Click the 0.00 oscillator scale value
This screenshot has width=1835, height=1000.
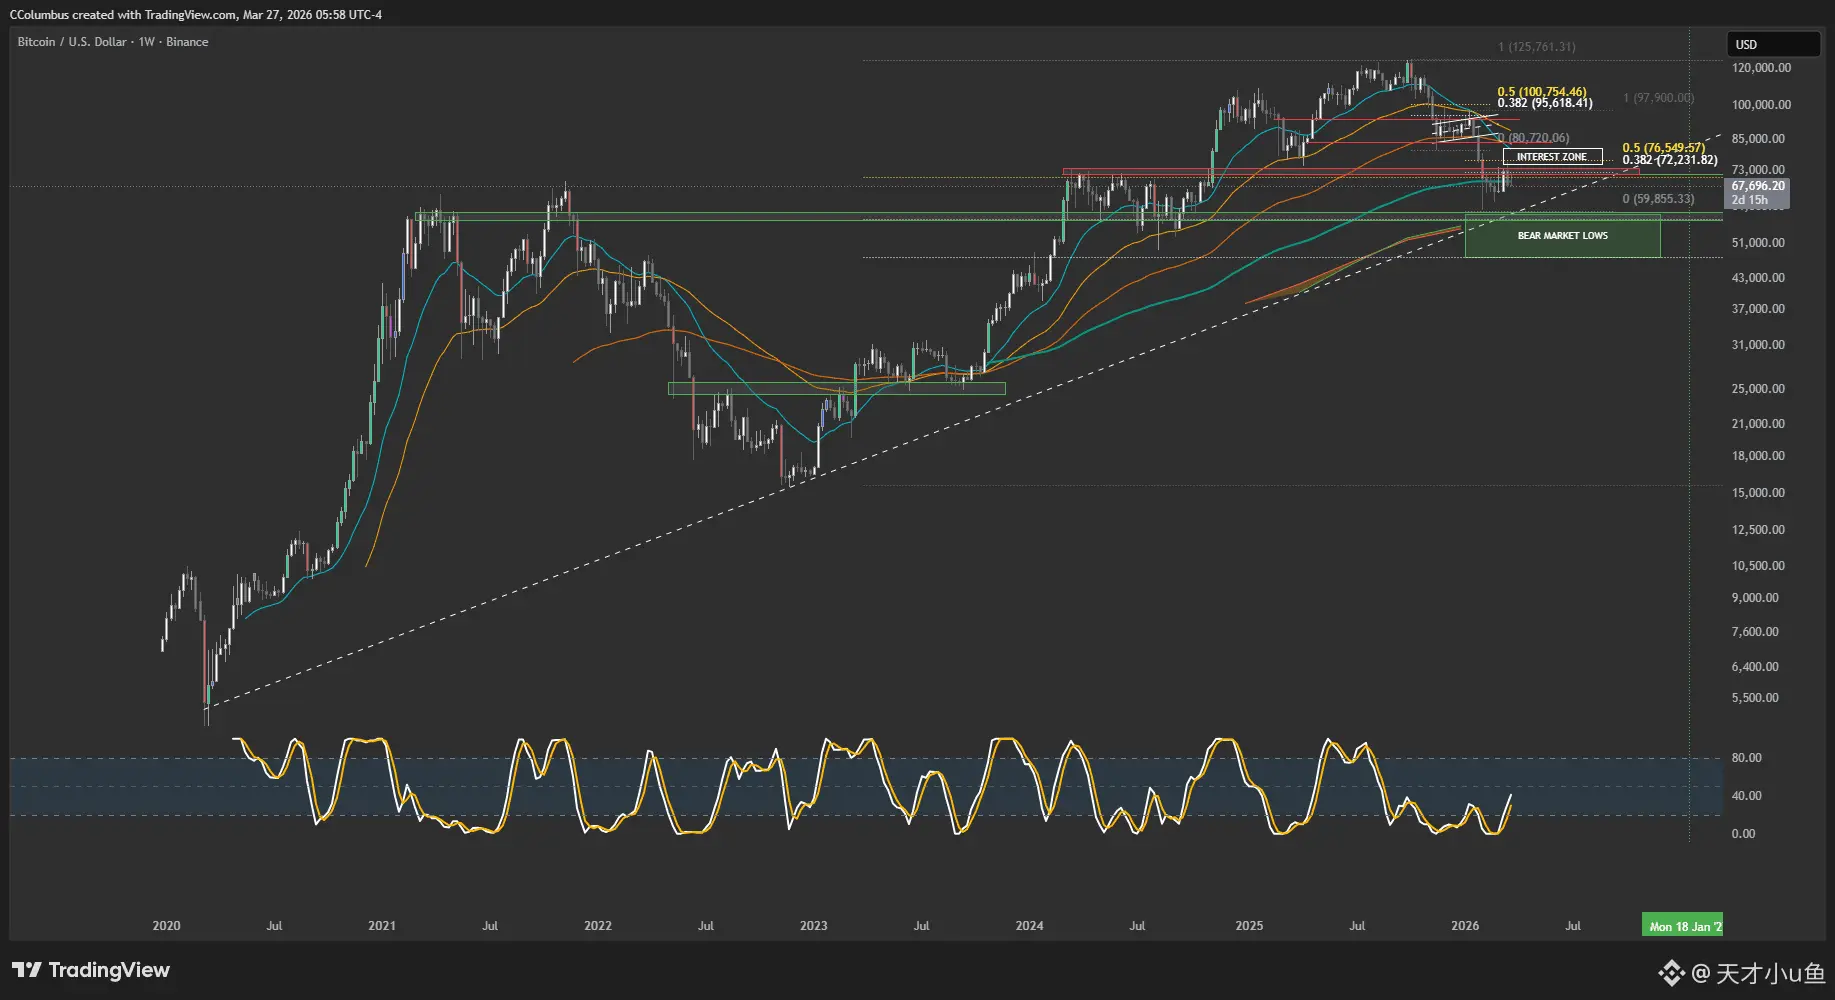[1743, 834]
